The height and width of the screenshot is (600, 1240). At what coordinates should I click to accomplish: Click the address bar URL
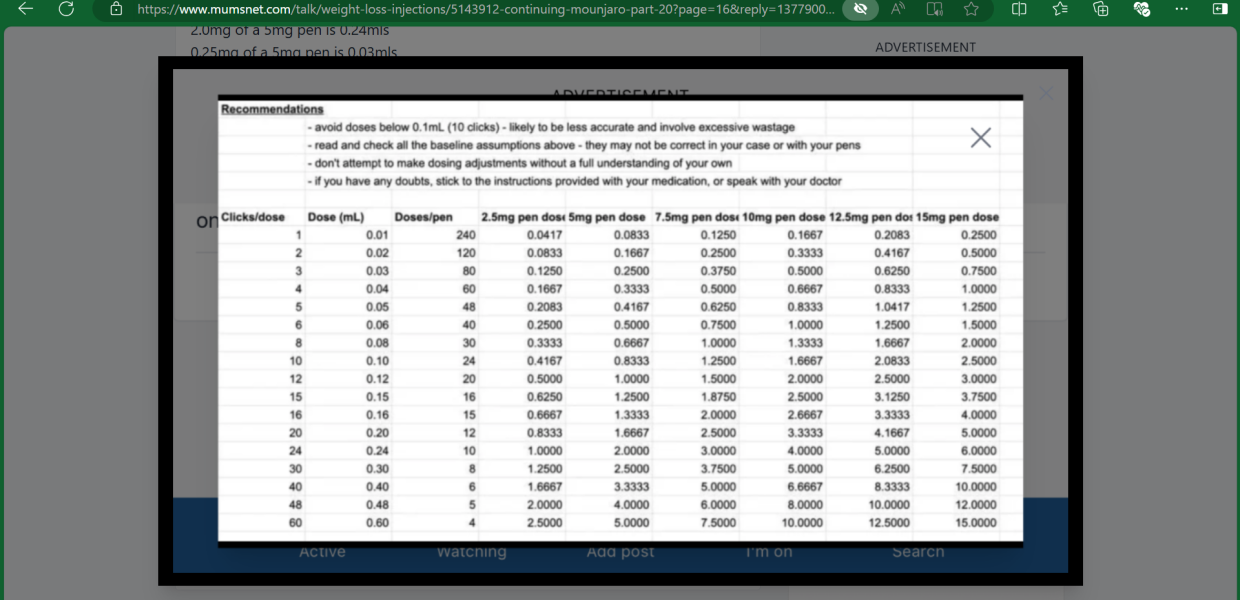(480, 9)
